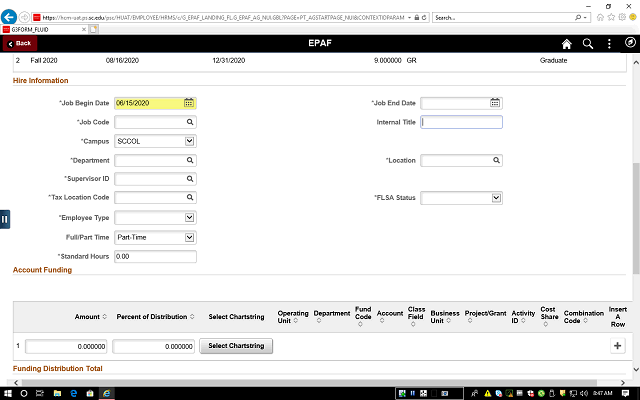640x400 pixels.
Task: Launch Edge from the taskbar
Action: (x=73, y=393)
